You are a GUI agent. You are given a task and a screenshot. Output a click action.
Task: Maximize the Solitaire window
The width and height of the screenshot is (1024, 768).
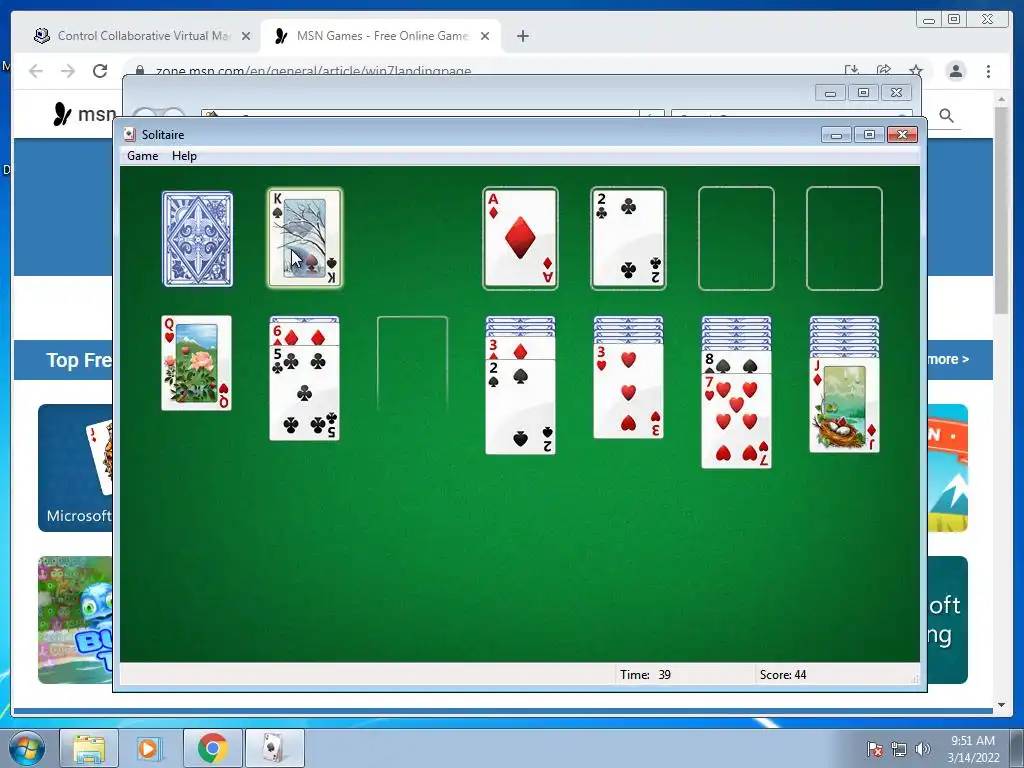tap(869, 135)
